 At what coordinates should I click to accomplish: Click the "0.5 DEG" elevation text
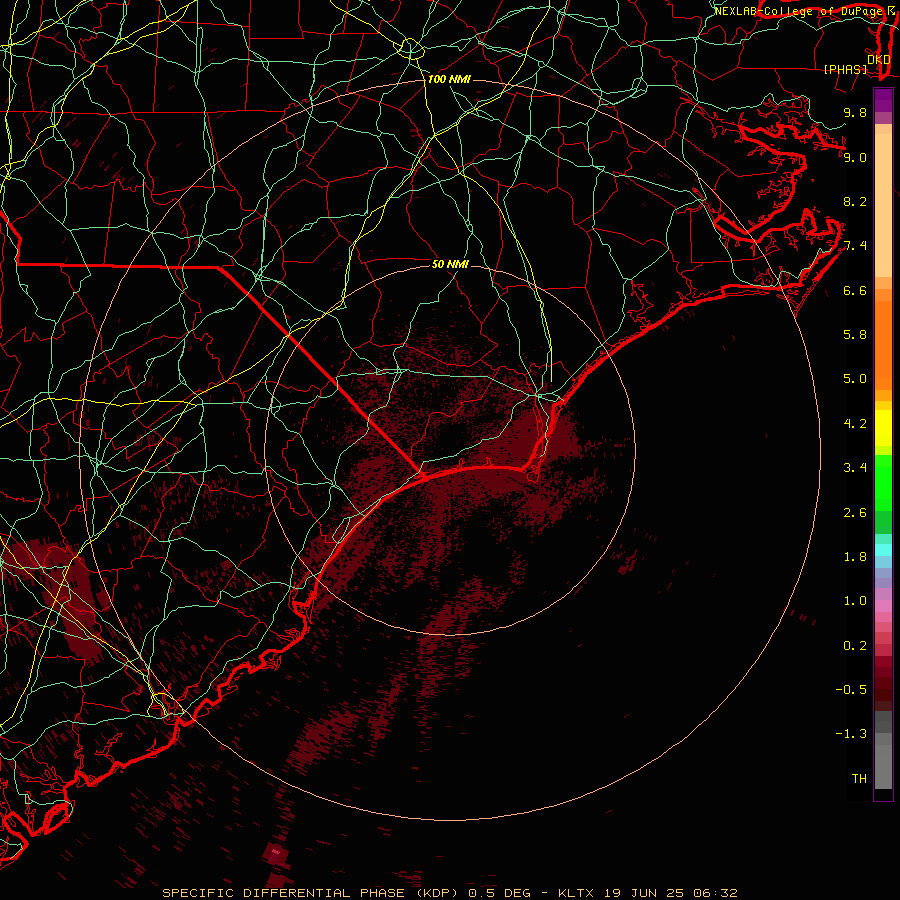501,893
